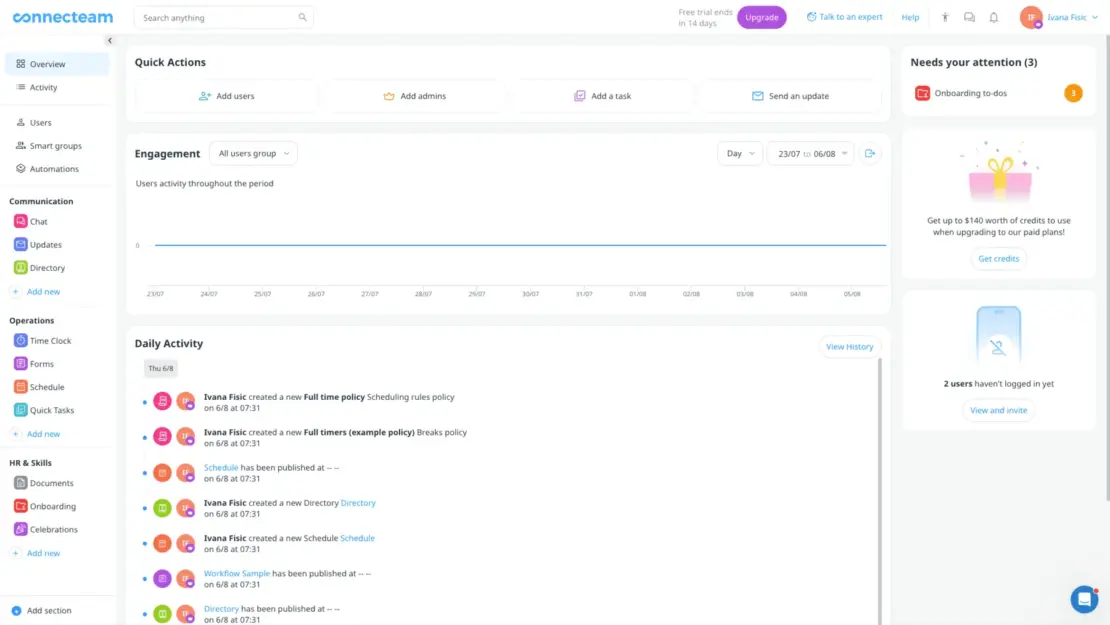
Task: Click the Daily Activity scrollbar
Action: (880, 491)
